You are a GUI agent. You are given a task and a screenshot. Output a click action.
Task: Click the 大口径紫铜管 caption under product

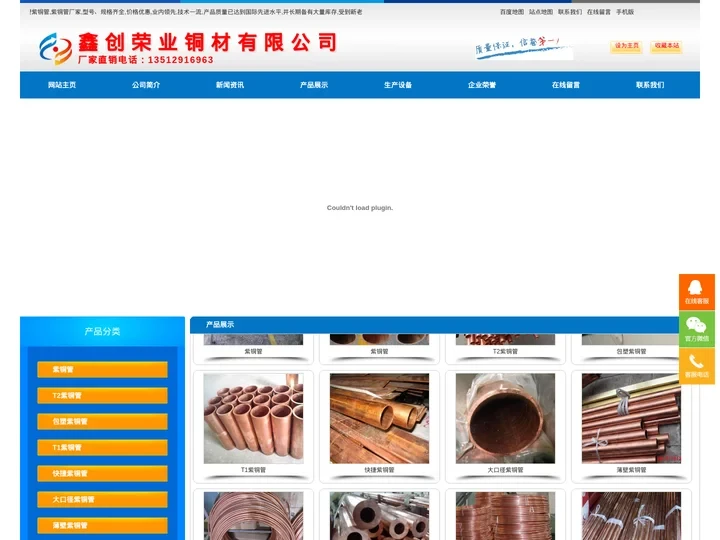(x=505, y=470)
